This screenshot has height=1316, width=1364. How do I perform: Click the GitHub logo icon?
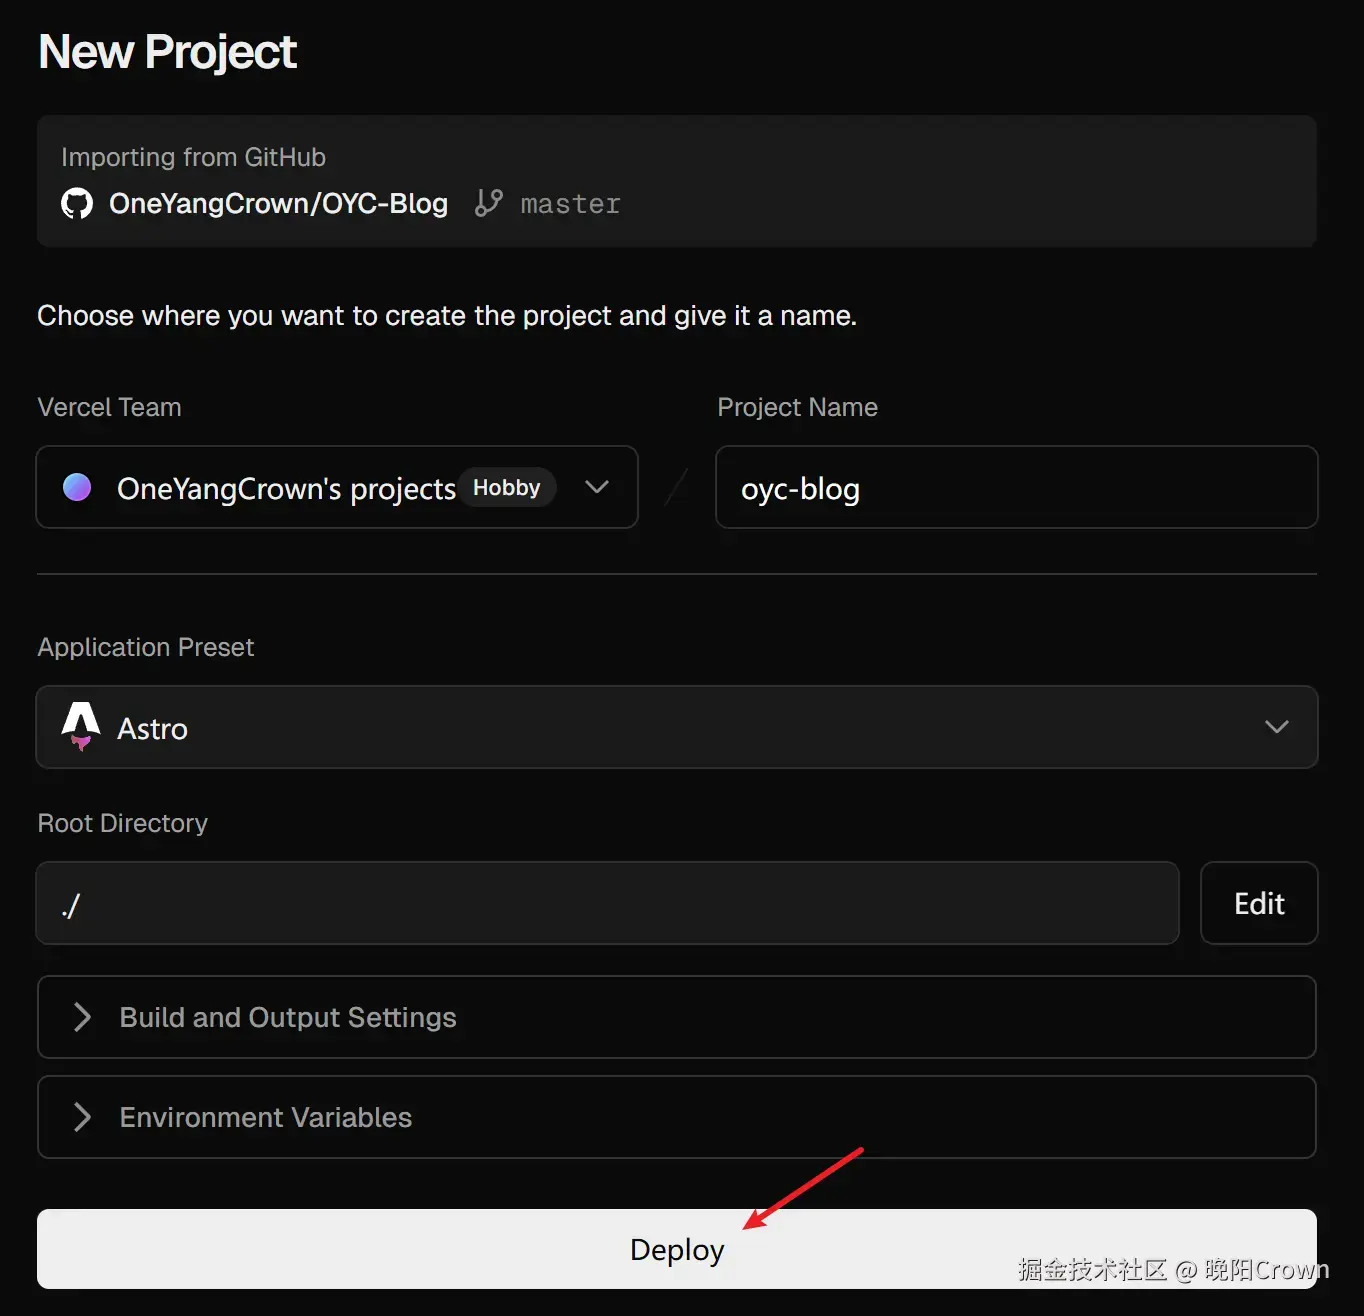pyautogui.click(x=77, y=204)
